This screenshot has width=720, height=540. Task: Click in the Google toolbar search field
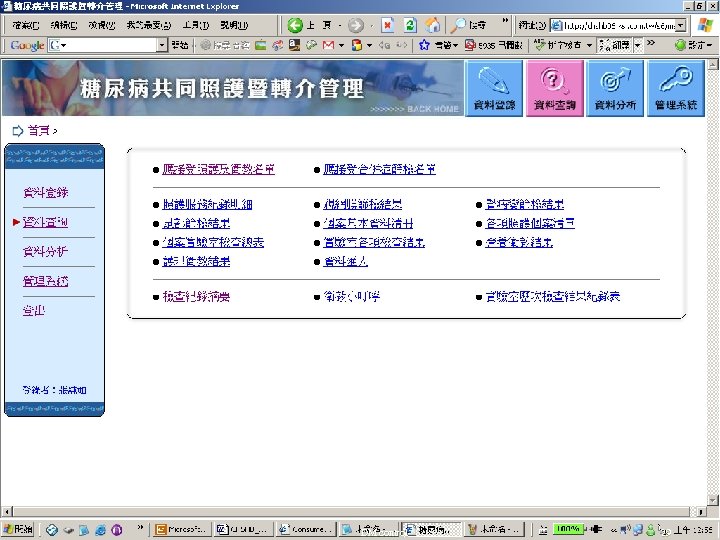pyautogui.click(x=106, y=45)
